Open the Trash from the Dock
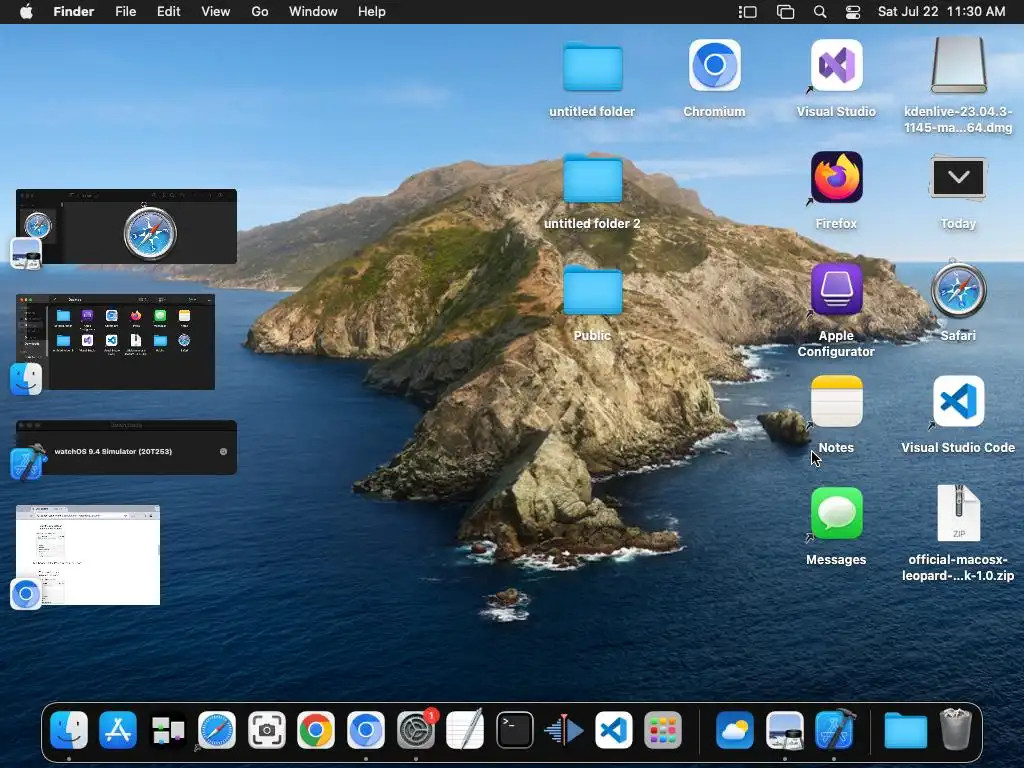Viewport: 1024px width, 768px height. [955, 729]
